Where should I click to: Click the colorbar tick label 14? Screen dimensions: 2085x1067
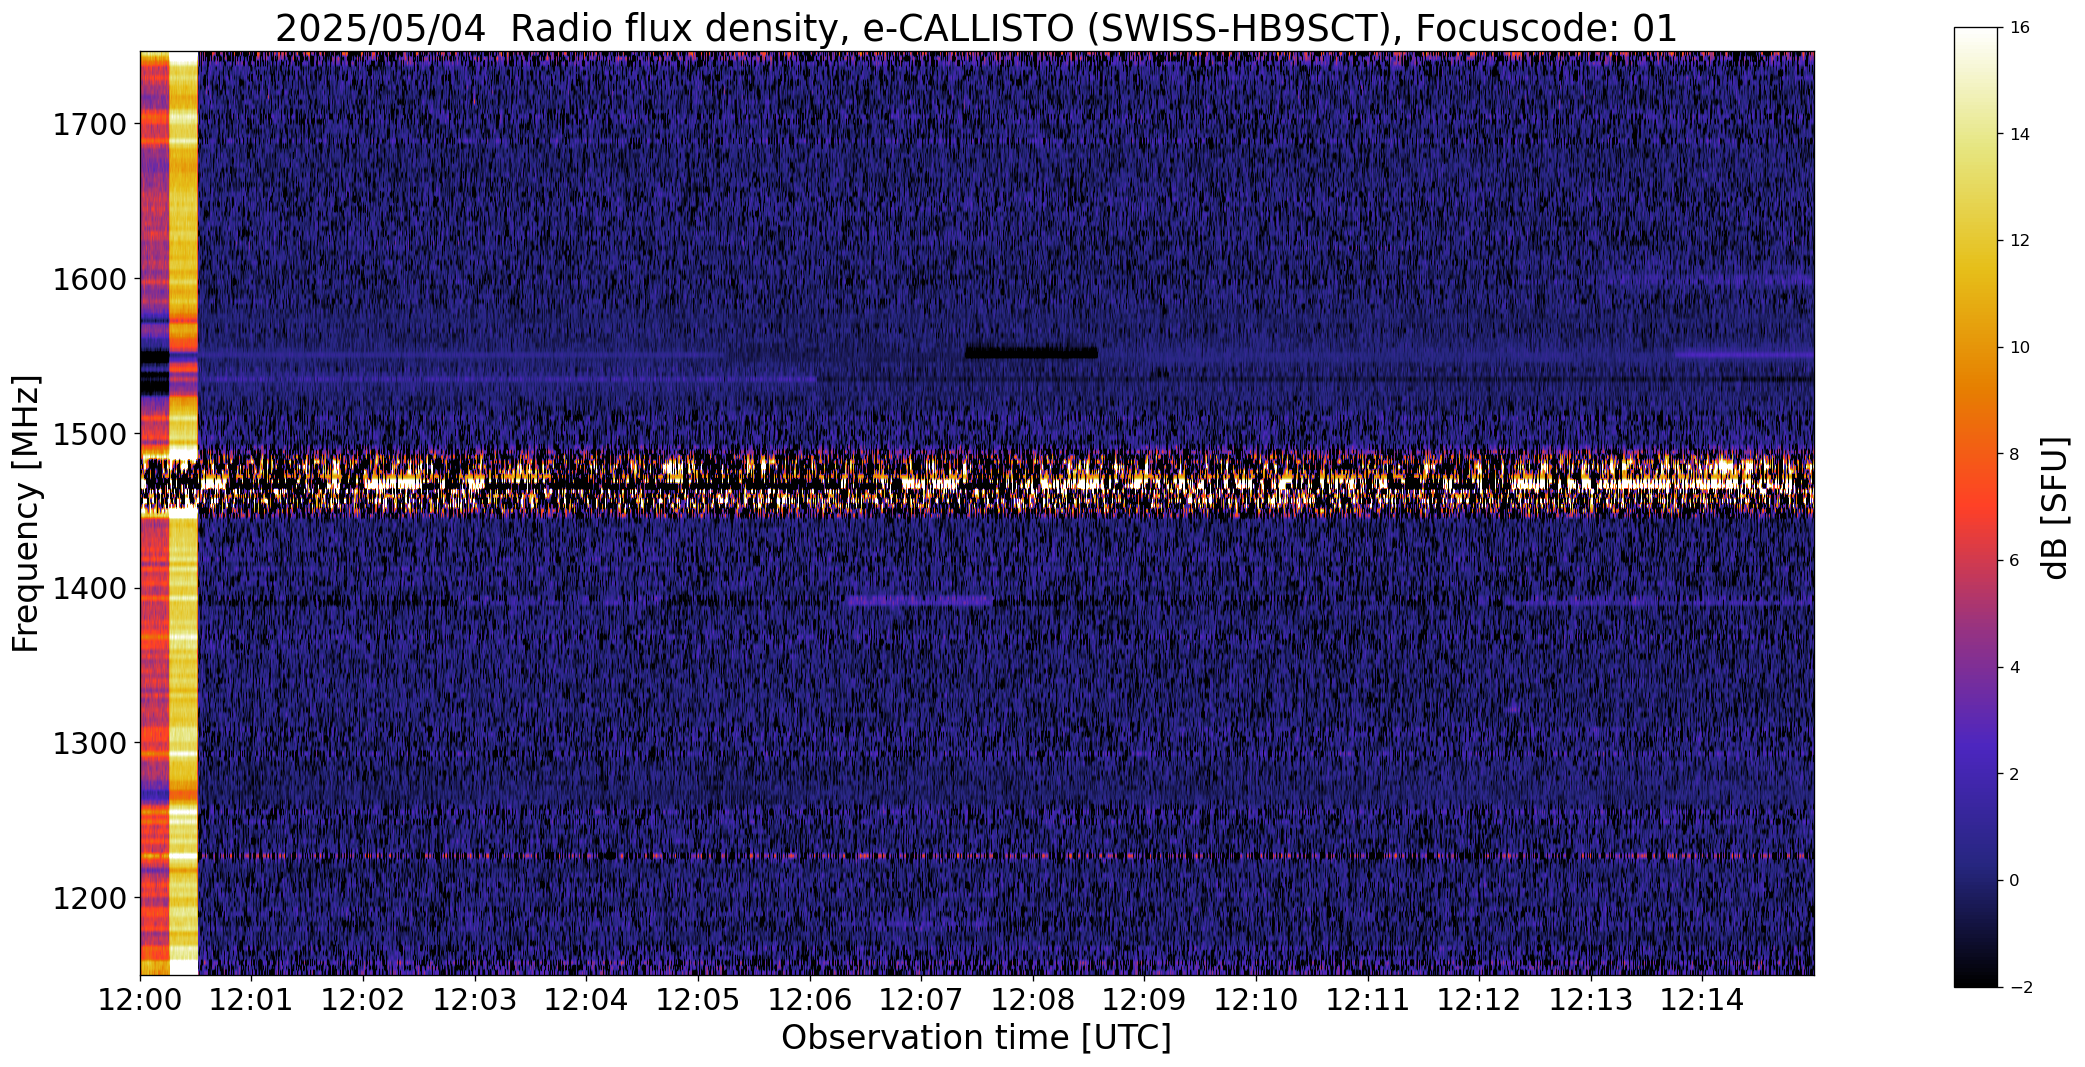pyautogui.click(x=2020, y=134)
